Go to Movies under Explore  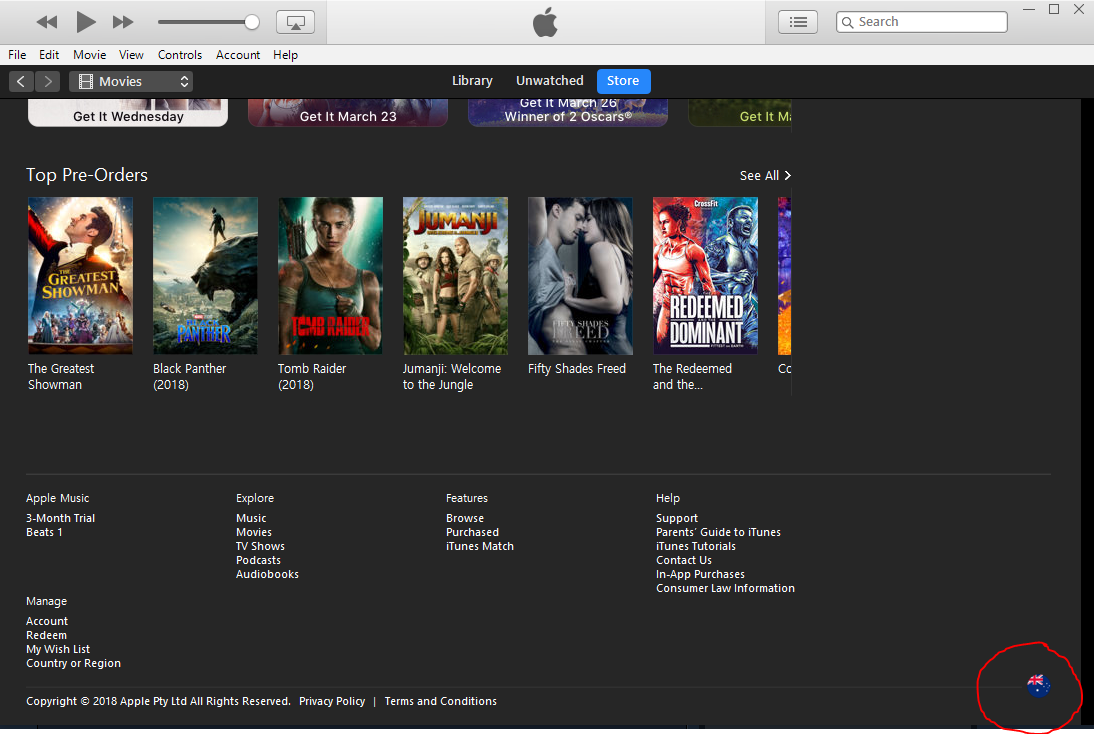pos(254,532)
